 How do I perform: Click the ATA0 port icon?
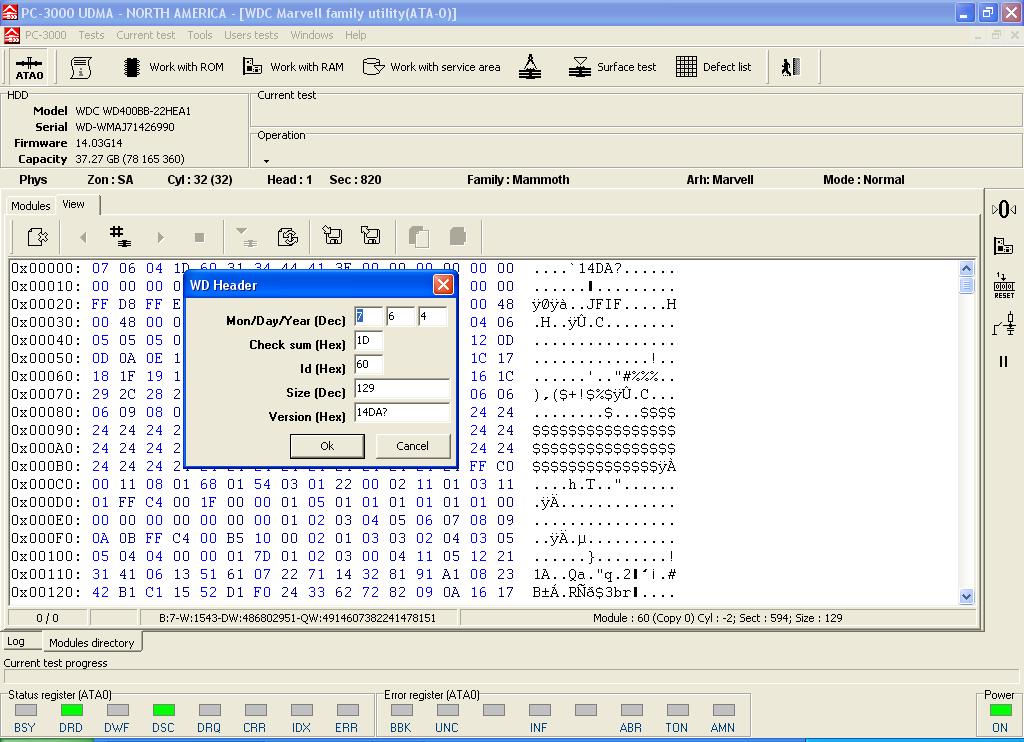point(29,67)
